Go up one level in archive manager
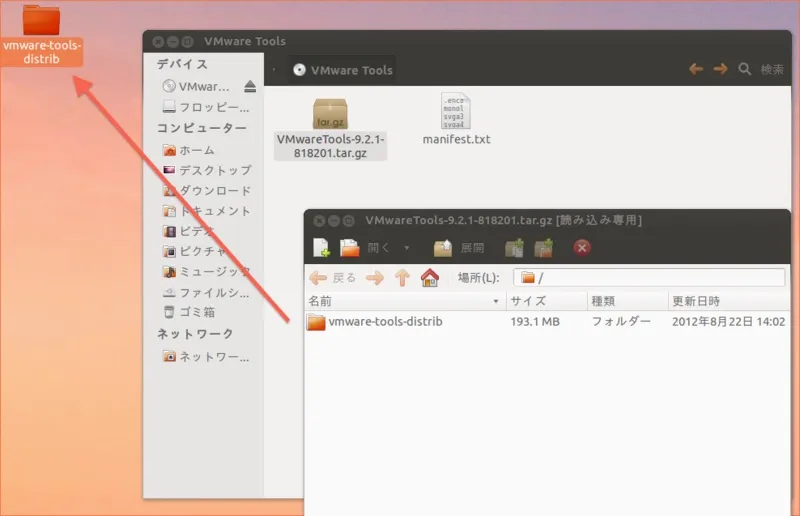The width and height of the screenshot is (800, 516). (x=402, y=278)
